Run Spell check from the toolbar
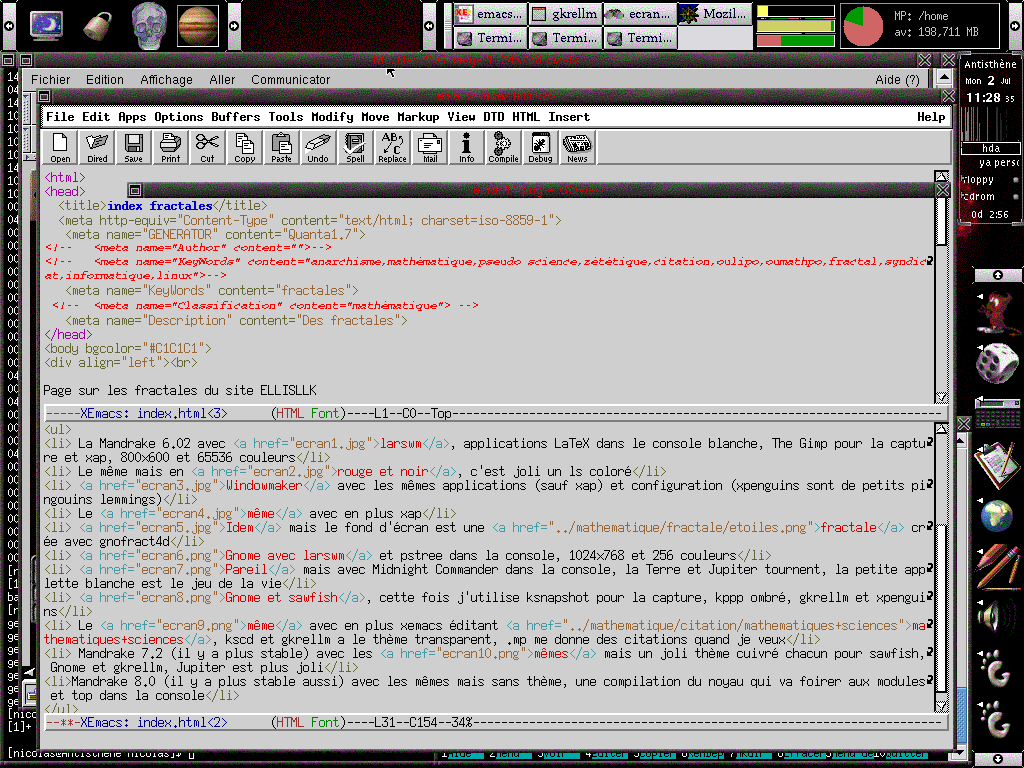 coord(355,147)
